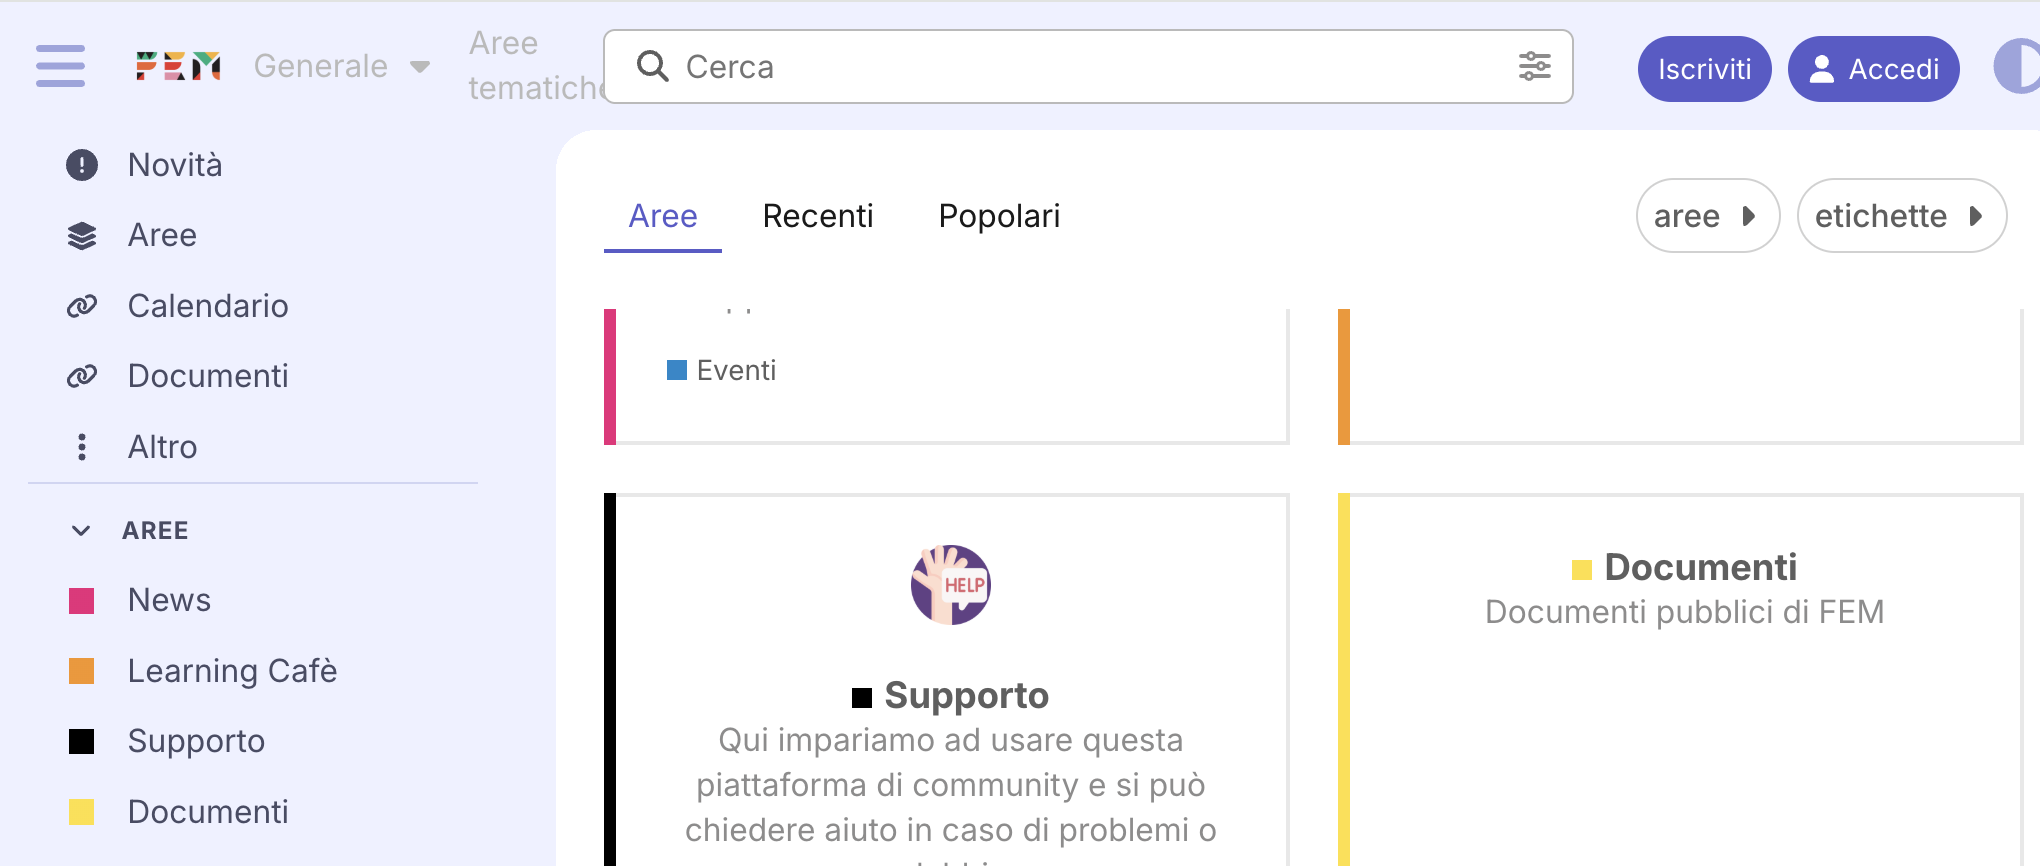Open Aree with the layers icon
The image size is (2040, 866).
[x=161, y=235]
